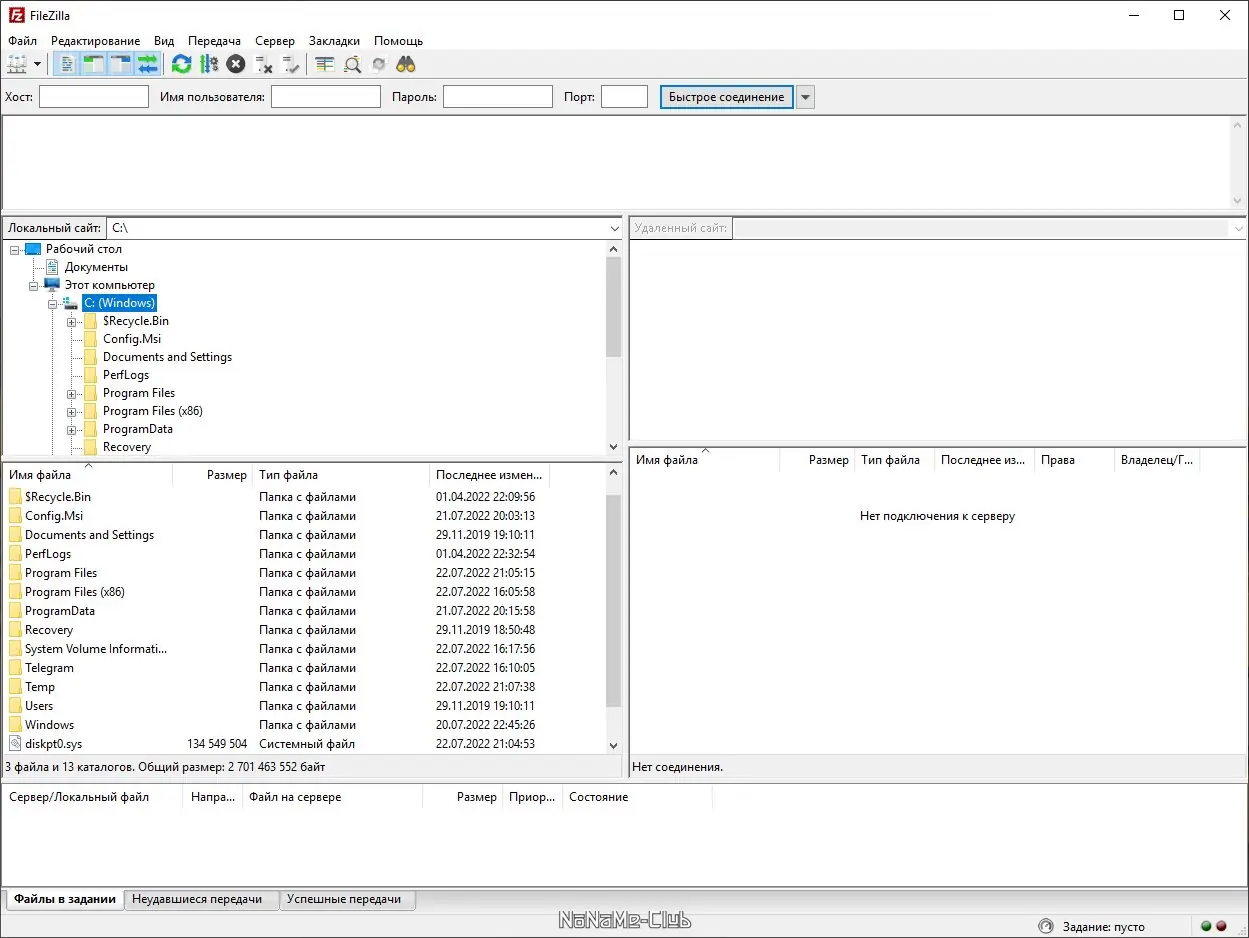Switch to Файлы в задании tab
The width and height of the screenshot is (1249, 938).
(65, 899)
